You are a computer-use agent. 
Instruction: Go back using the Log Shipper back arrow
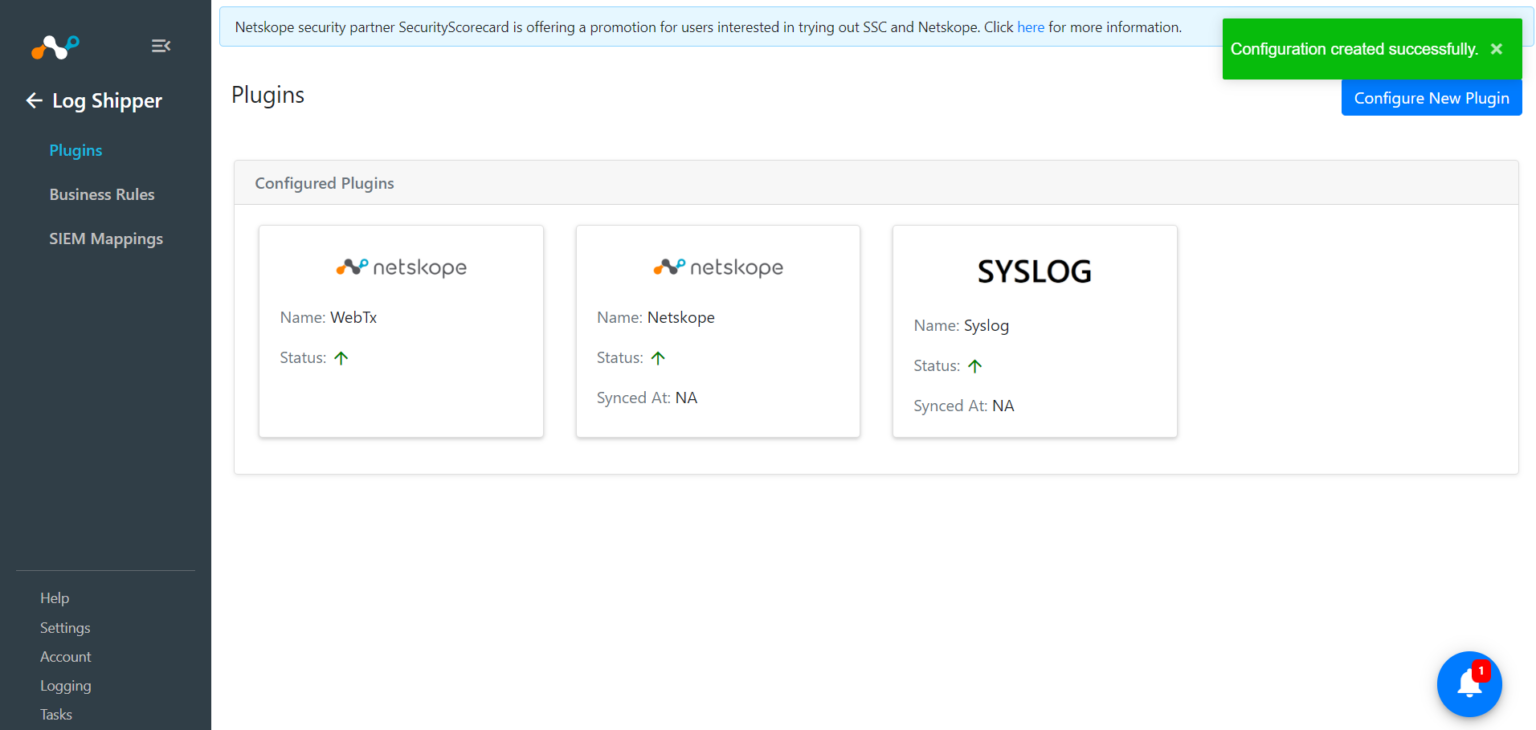pyautogui.click(x=33, y=100)
